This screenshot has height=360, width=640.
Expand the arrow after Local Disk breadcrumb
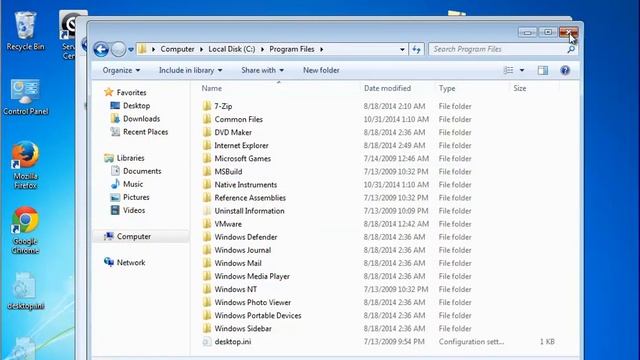262,49
